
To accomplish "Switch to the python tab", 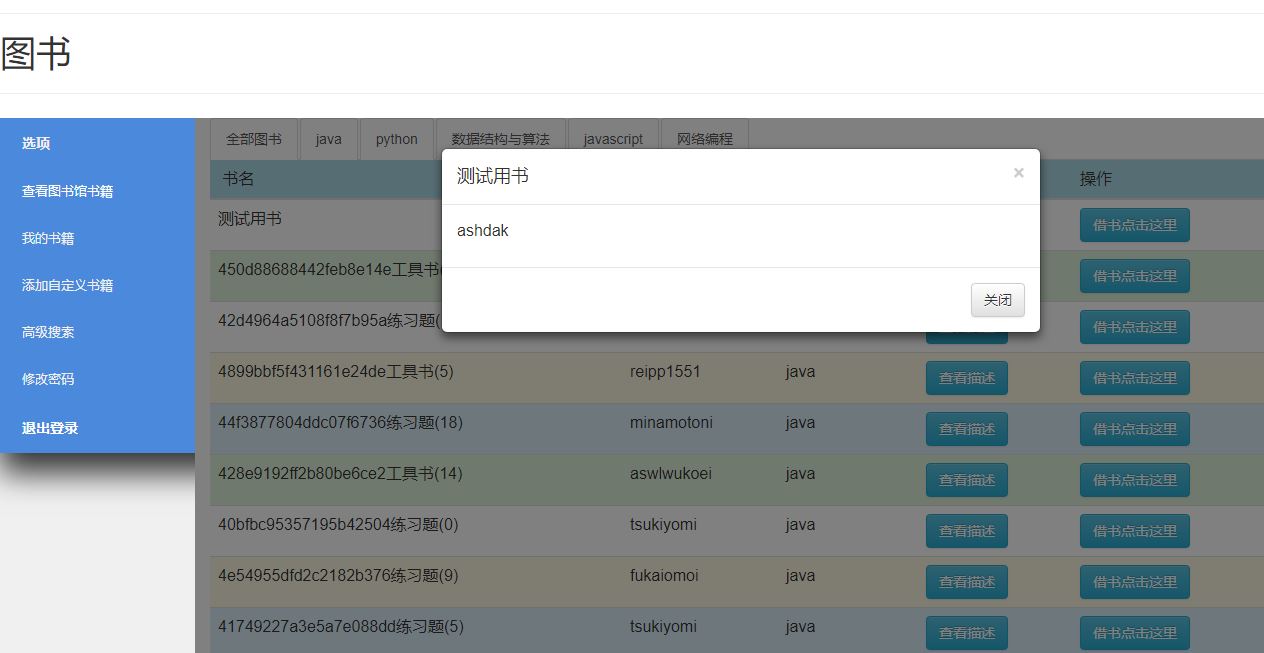I will coord(396,139).
